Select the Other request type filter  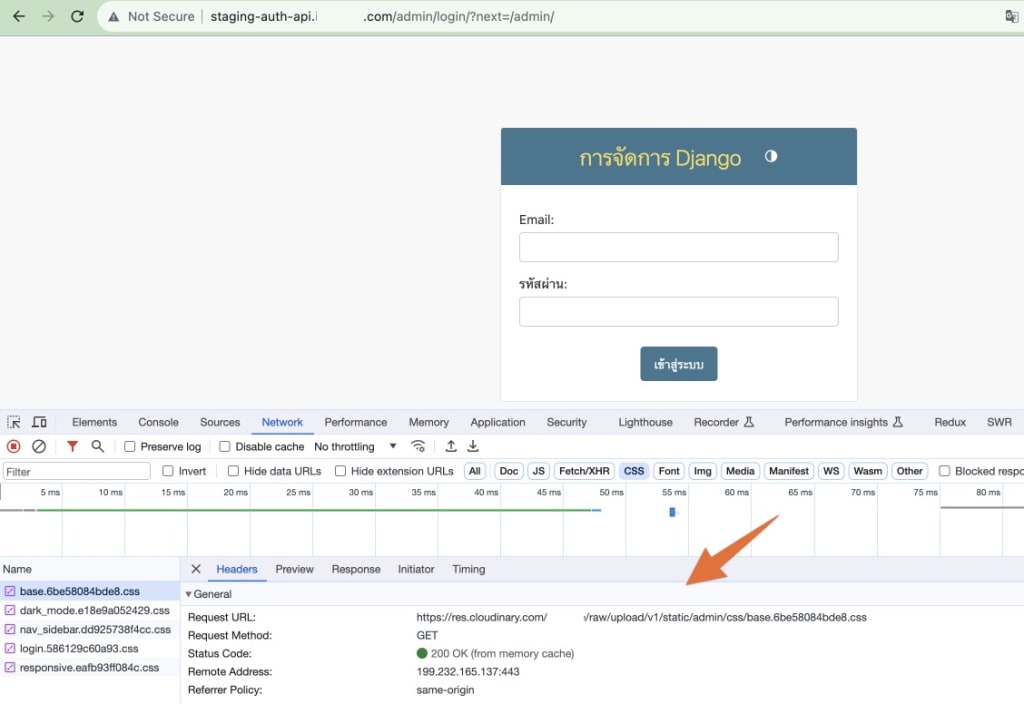910,471
